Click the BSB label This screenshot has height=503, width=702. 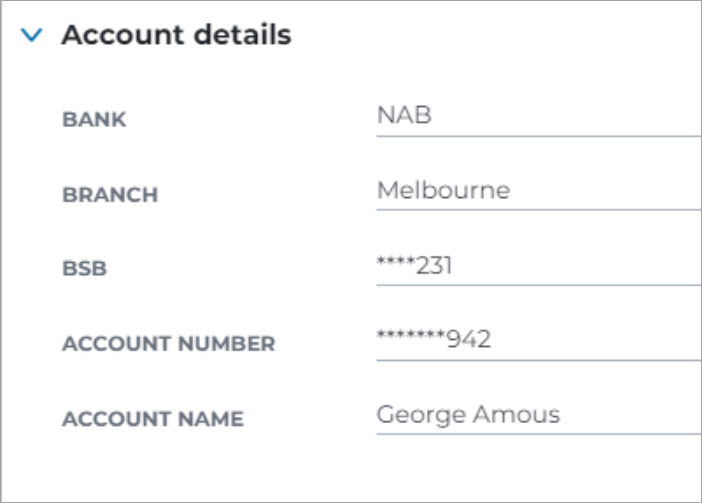tap(85, 269)
